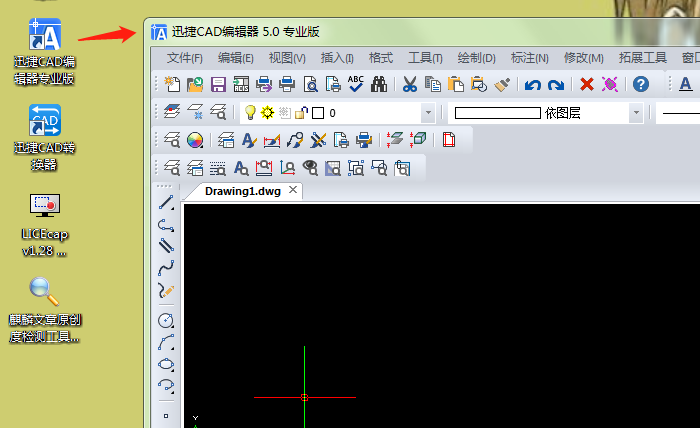Viewport: 700px width, 428px height.
Task: Select the Ellipse drawing tool
Action: point(166,364)
